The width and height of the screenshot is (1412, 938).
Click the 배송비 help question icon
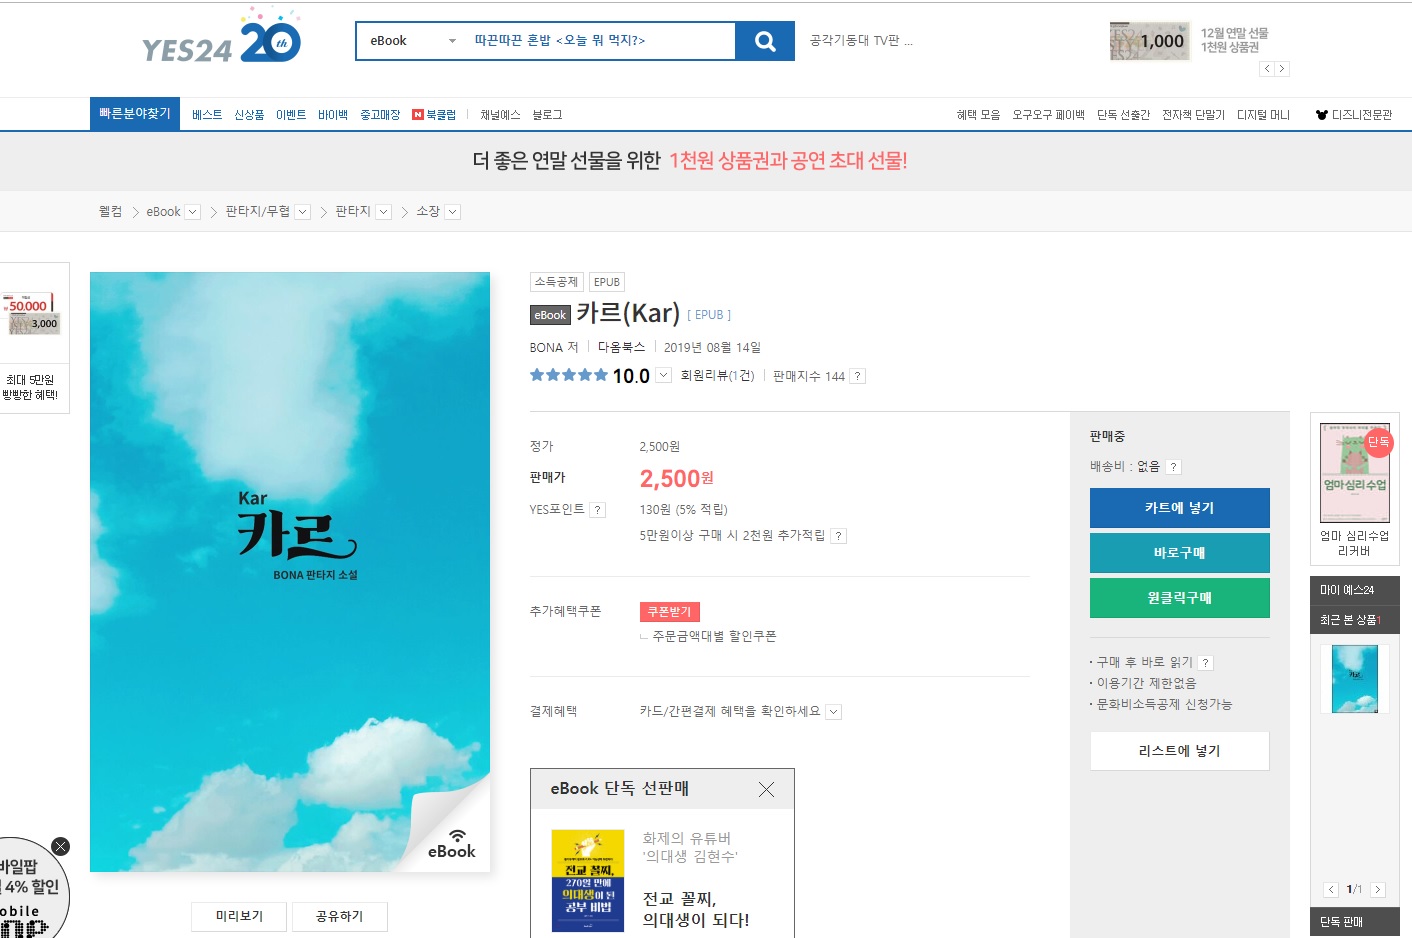tap(1174, 467)
